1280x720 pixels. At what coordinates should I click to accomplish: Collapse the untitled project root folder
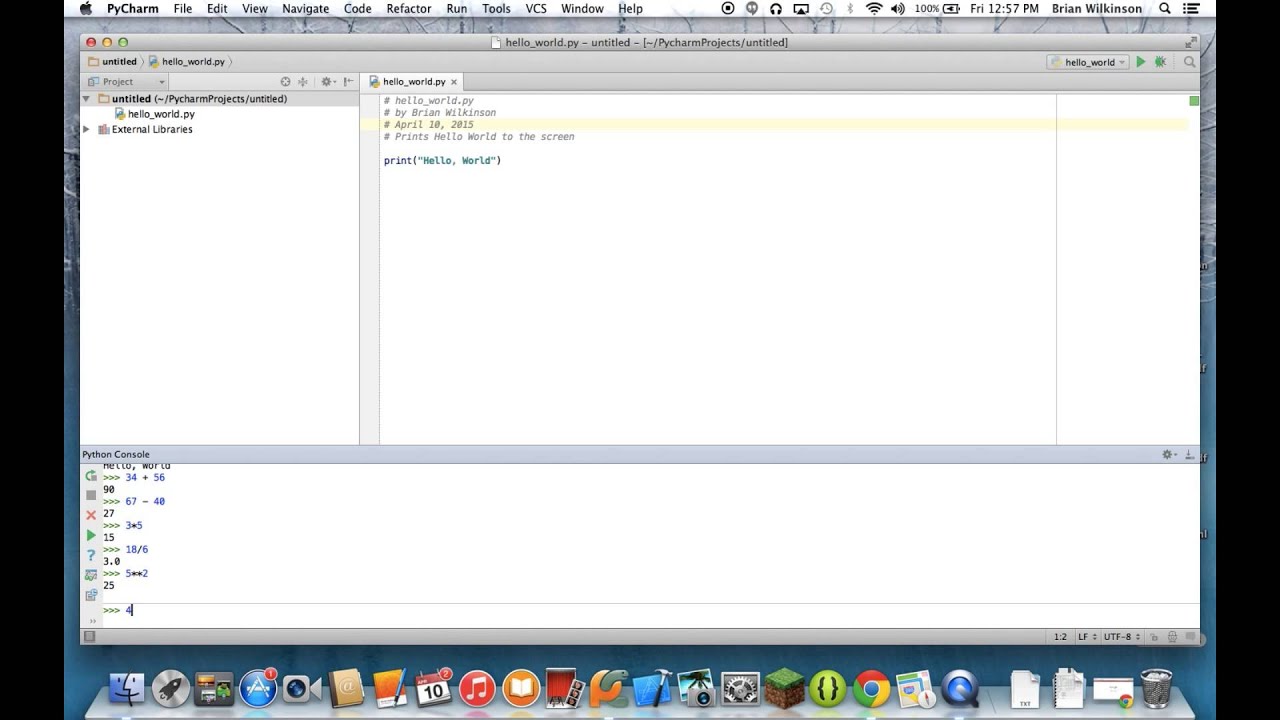click(x=87, y=99)
